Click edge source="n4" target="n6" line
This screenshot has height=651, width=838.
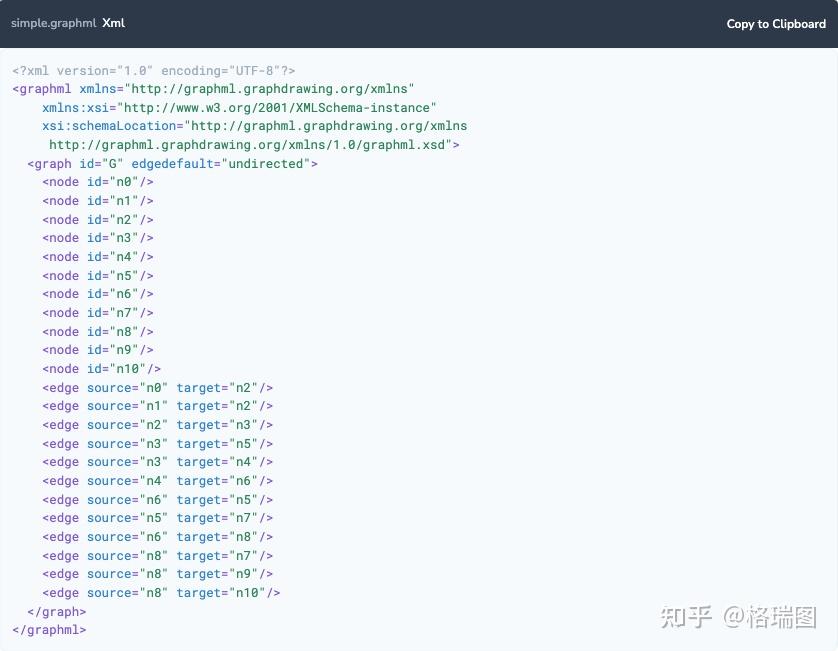coord(158,481)
